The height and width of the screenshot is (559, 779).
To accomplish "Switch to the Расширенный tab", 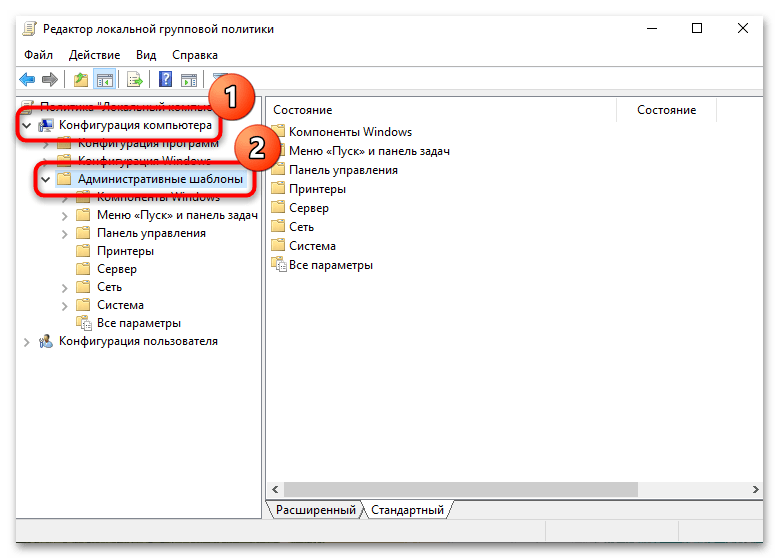I will coord(315,510).
